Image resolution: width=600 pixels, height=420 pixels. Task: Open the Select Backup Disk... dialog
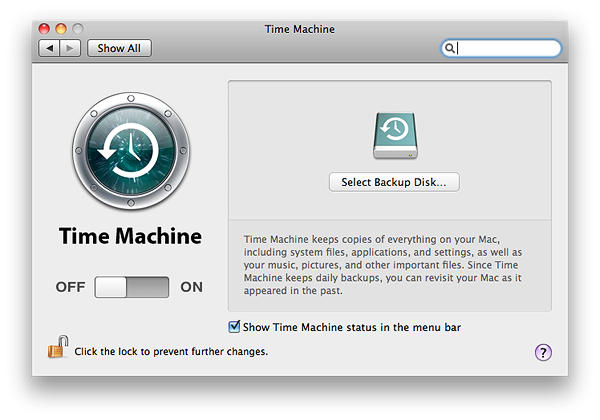(x=393, y=182)
